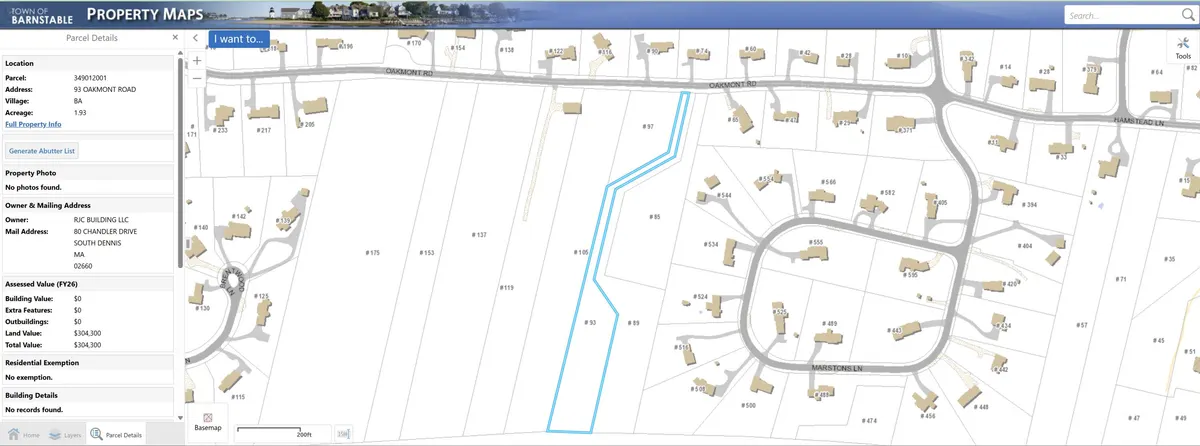Open the Full Property Info link
This screenshot has height=446, width=1200.
pyautogui.click(x=33, y=124)
